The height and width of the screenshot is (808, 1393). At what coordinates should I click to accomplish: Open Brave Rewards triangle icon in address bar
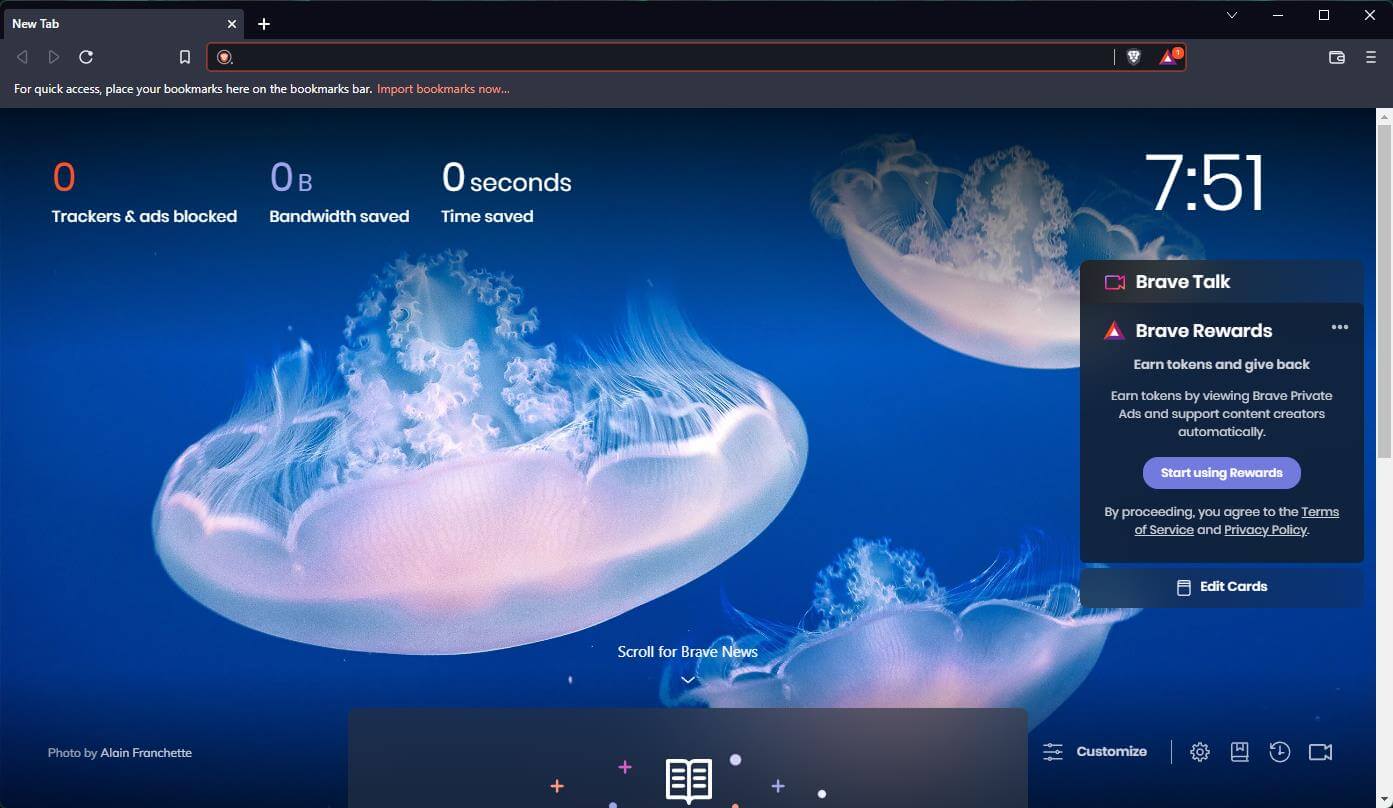tap(1168, 57)
